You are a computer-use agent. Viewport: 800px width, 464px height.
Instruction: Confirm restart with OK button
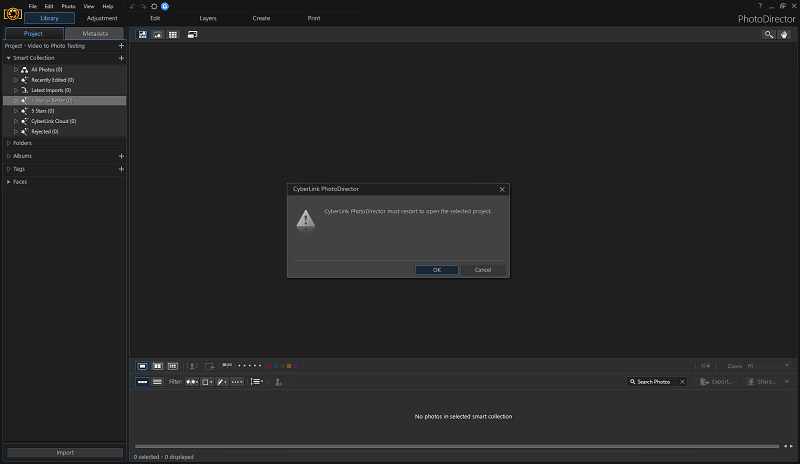[437, 270]
